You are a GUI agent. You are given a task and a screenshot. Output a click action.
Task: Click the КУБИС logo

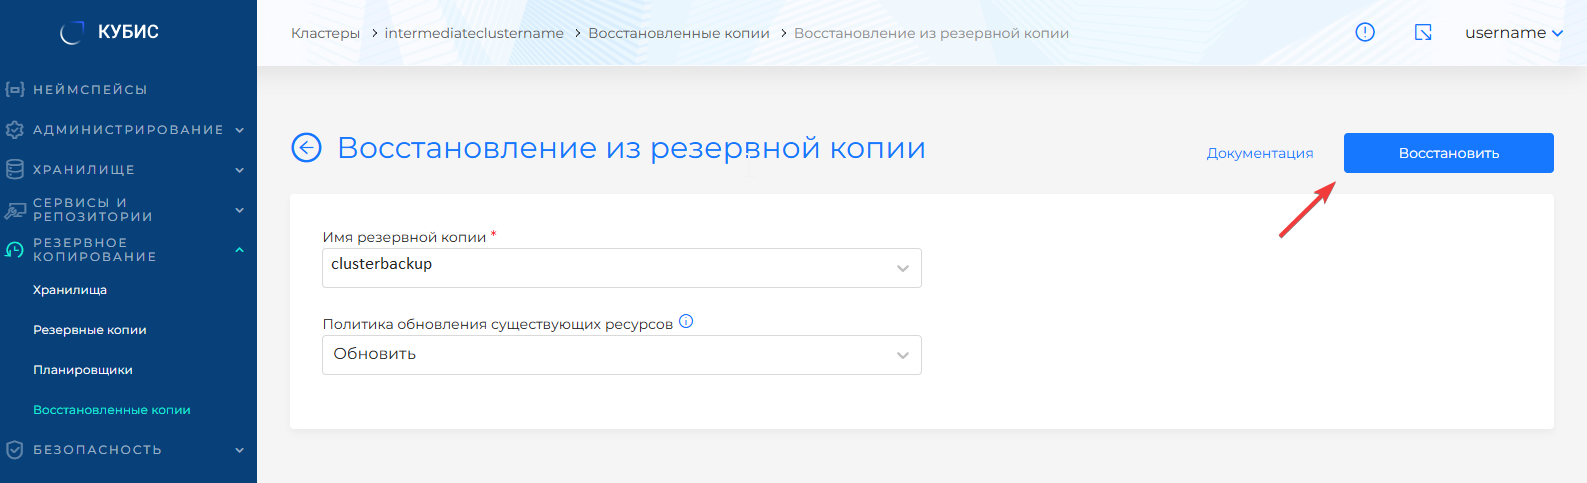click(x=110, y=32)
